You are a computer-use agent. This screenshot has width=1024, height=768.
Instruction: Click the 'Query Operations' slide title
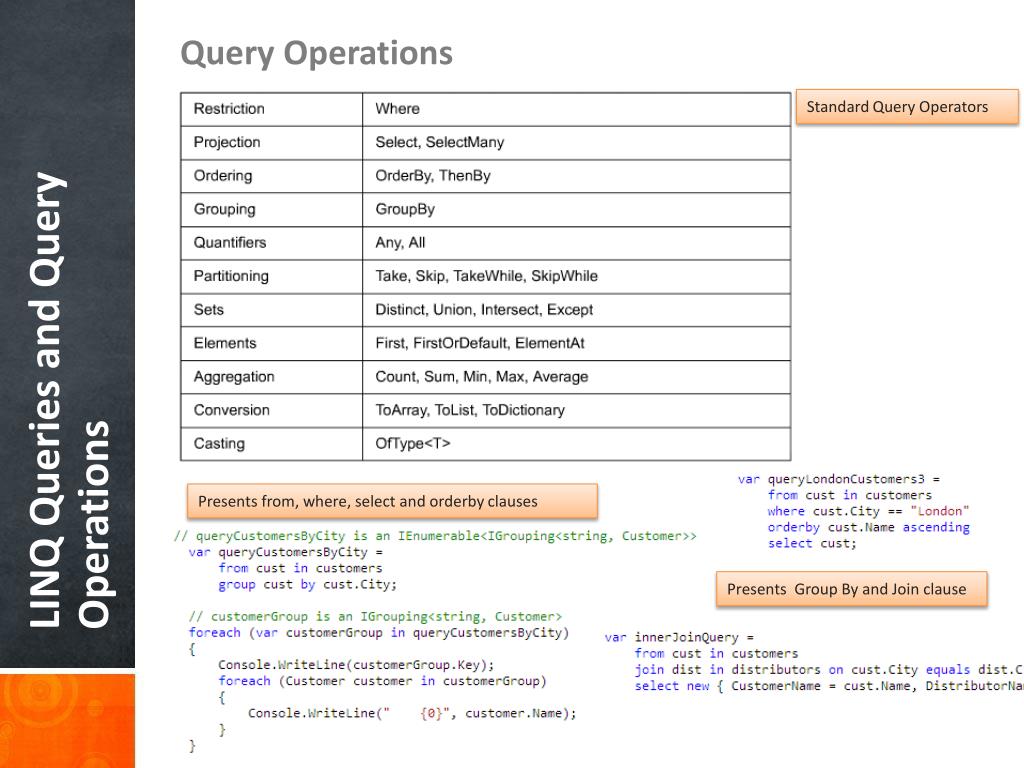click(x=316, y=54)
